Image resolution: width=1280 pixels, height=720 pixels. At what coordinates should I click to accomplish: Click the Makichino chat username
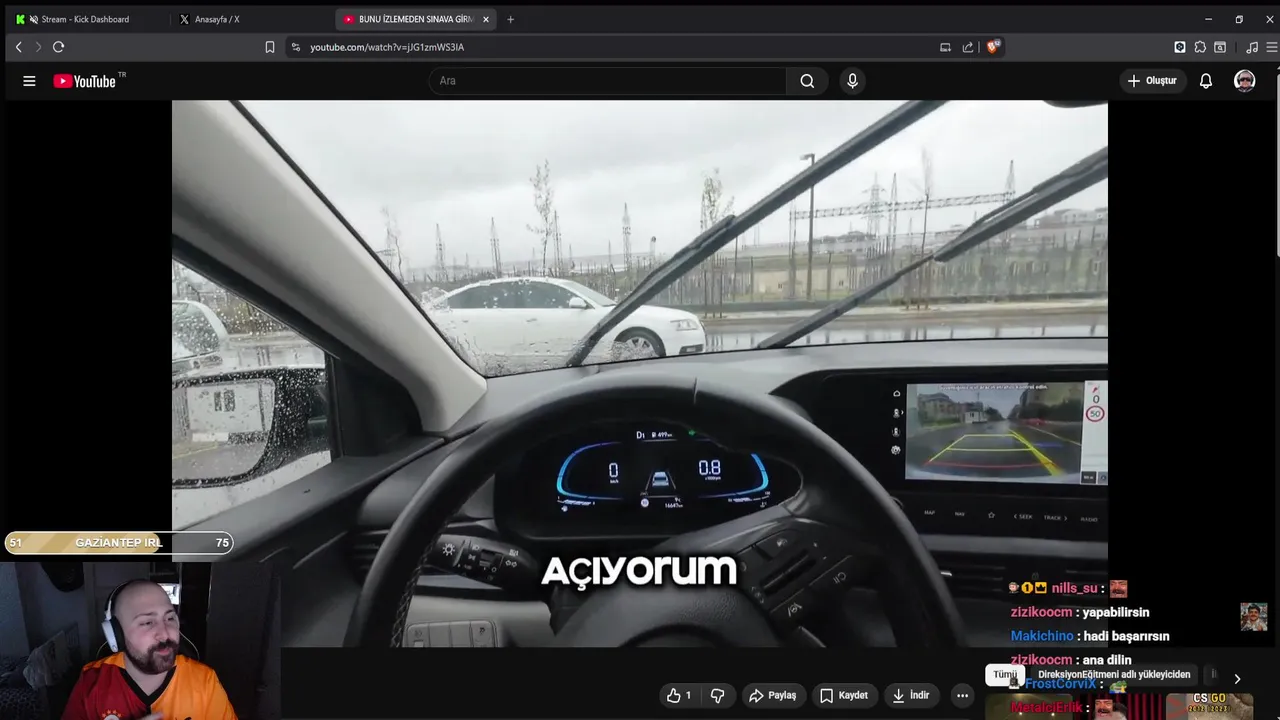pos(1042,636)
